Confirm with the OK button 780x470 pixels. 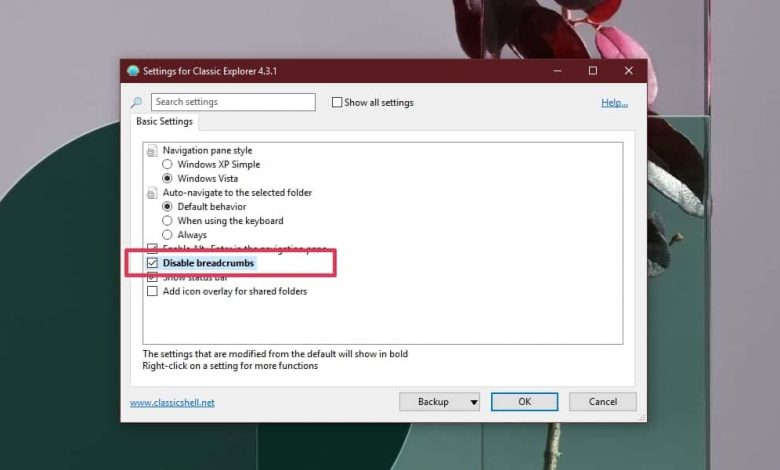tap(524, 402)
